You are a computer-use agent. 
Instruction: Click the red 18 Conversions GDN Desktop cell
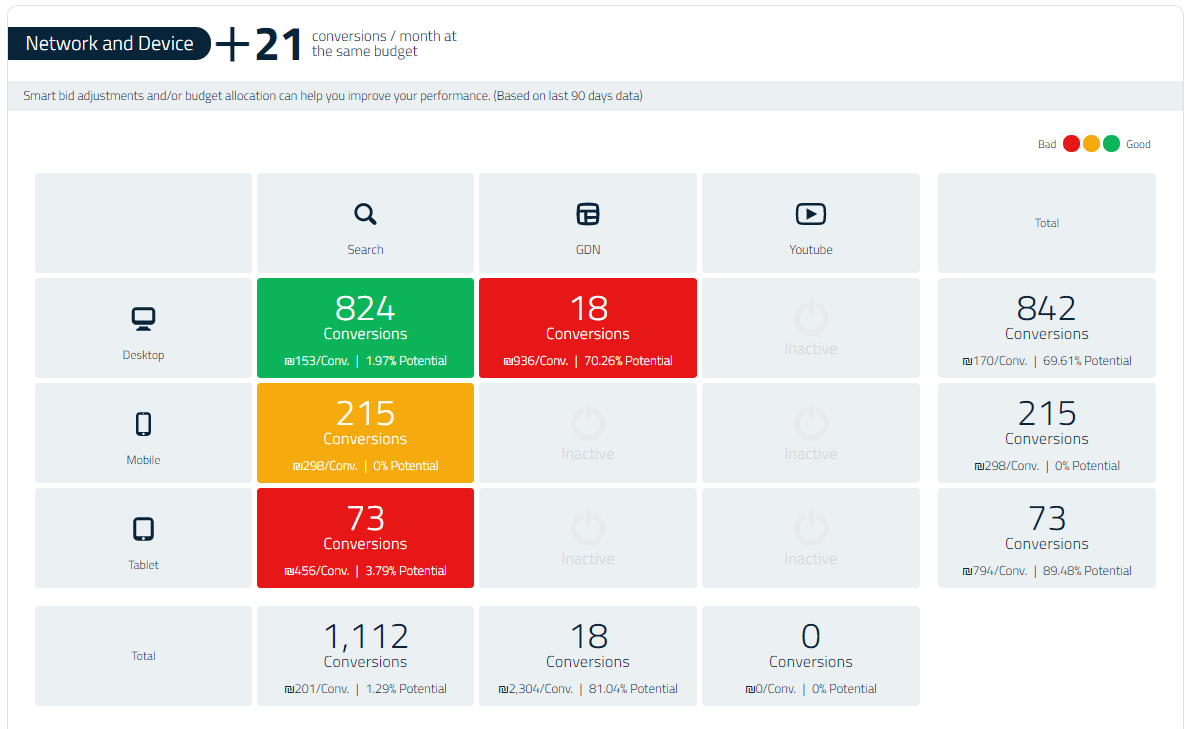587,328
